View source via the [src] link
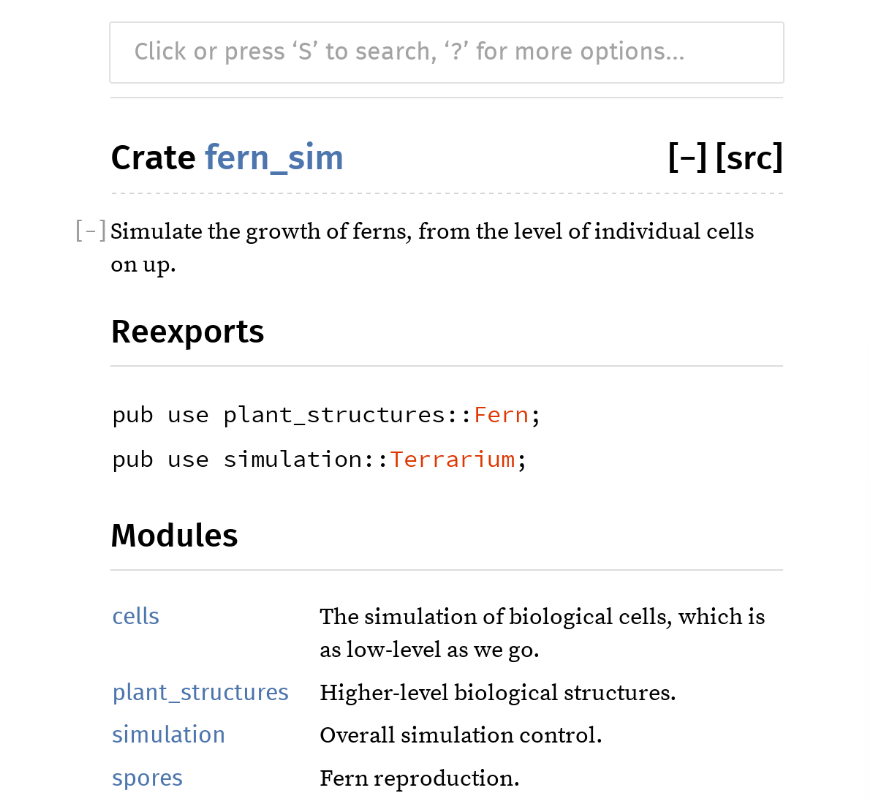 pos(749,158)
